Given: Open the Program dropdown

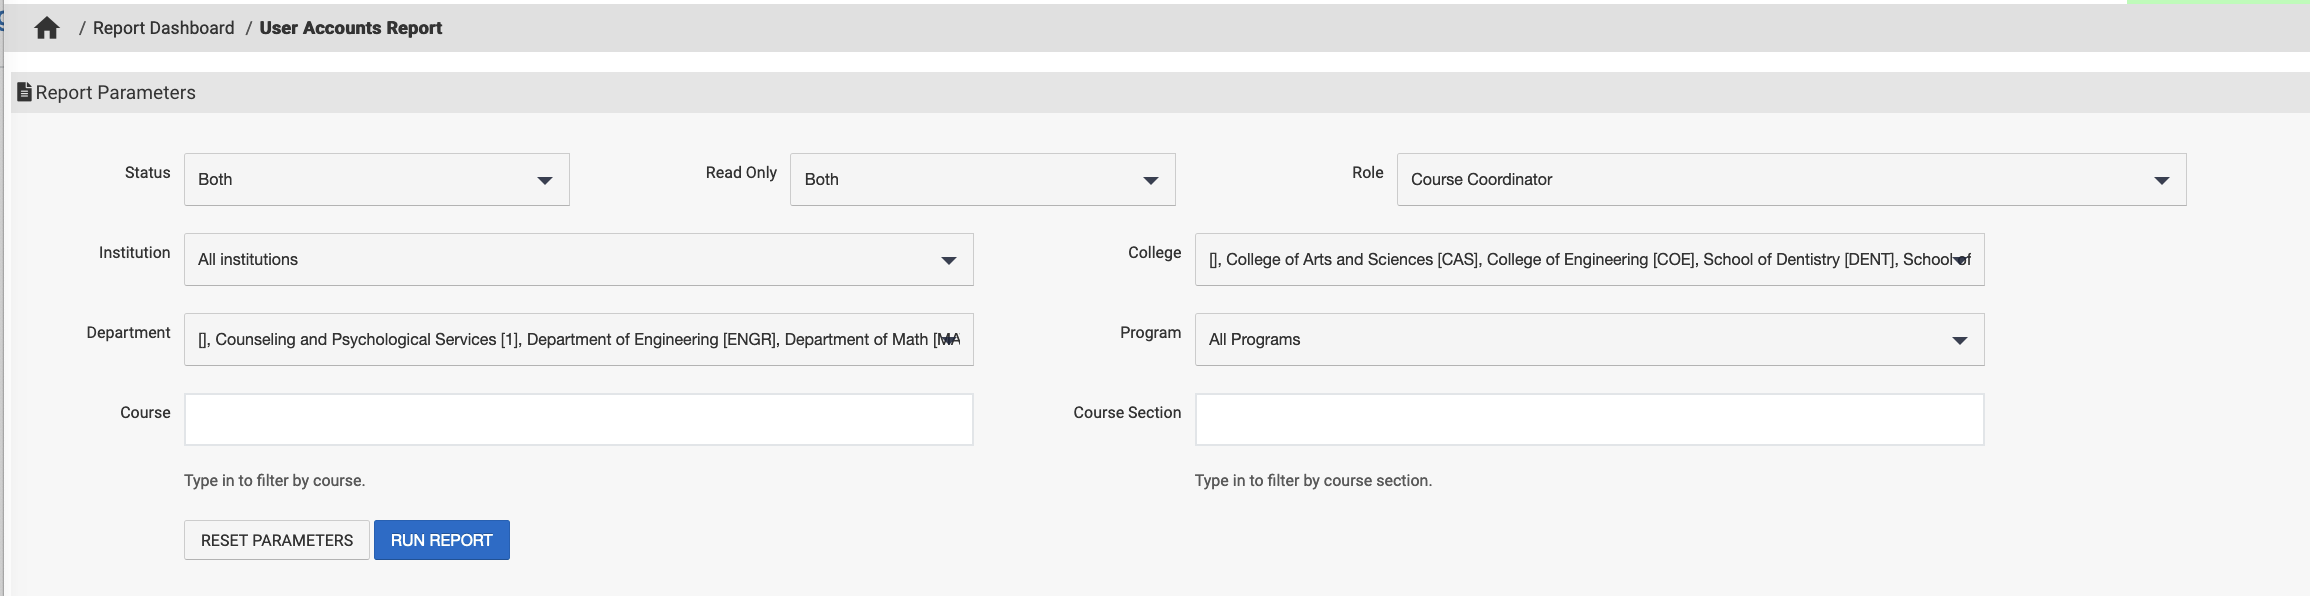Looking at the screenshot, I should click(x=1589, y=340).
